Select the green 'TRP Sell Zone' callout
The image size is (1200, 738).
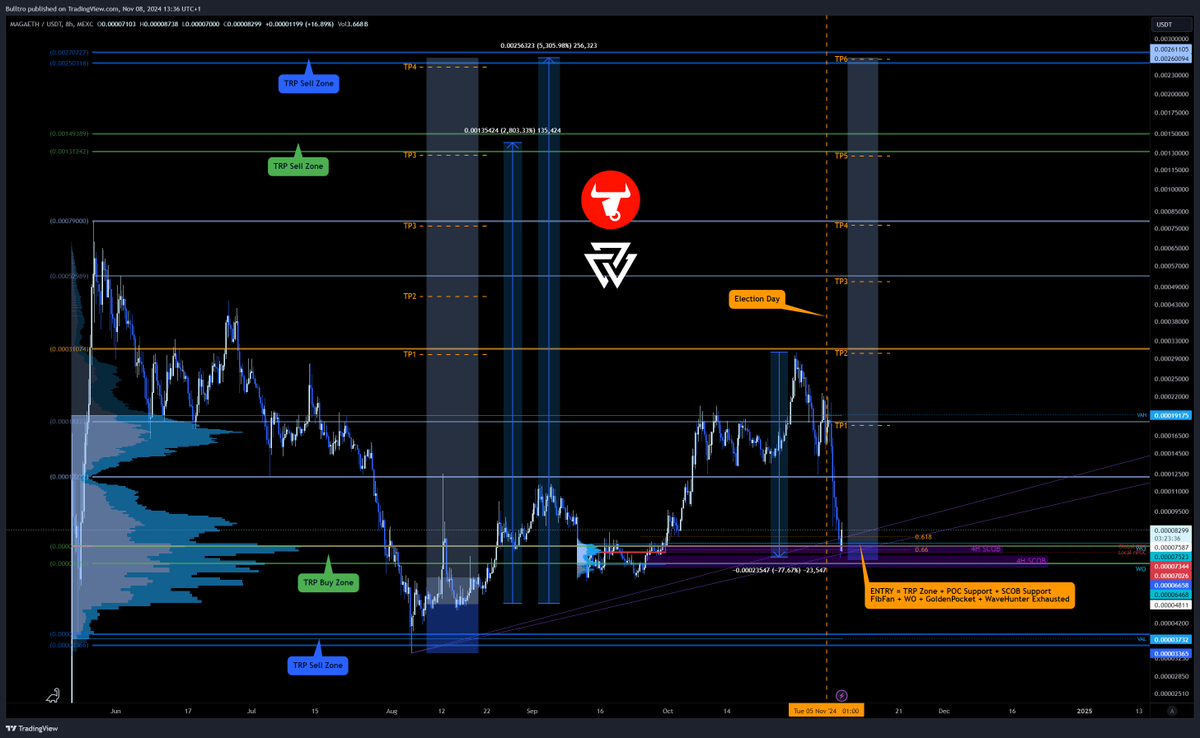click(298, 166)
